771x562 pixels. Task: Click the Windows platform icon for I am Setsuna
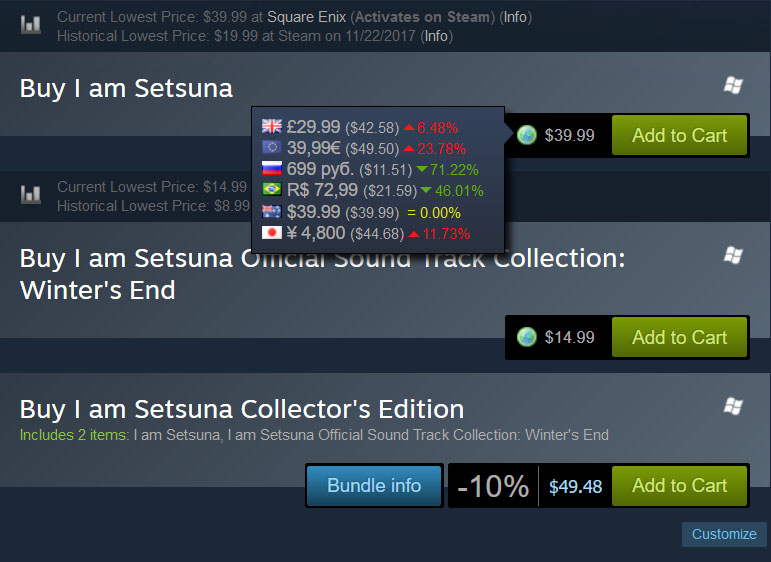click(x=733, y=85)
